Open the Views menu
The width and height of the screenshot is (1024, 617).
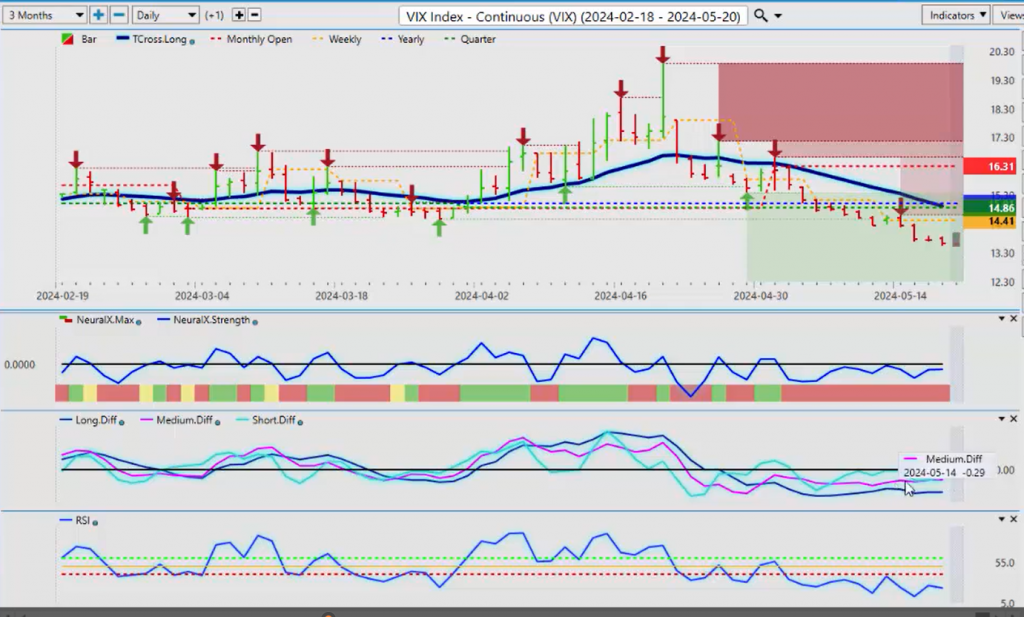1010,15
